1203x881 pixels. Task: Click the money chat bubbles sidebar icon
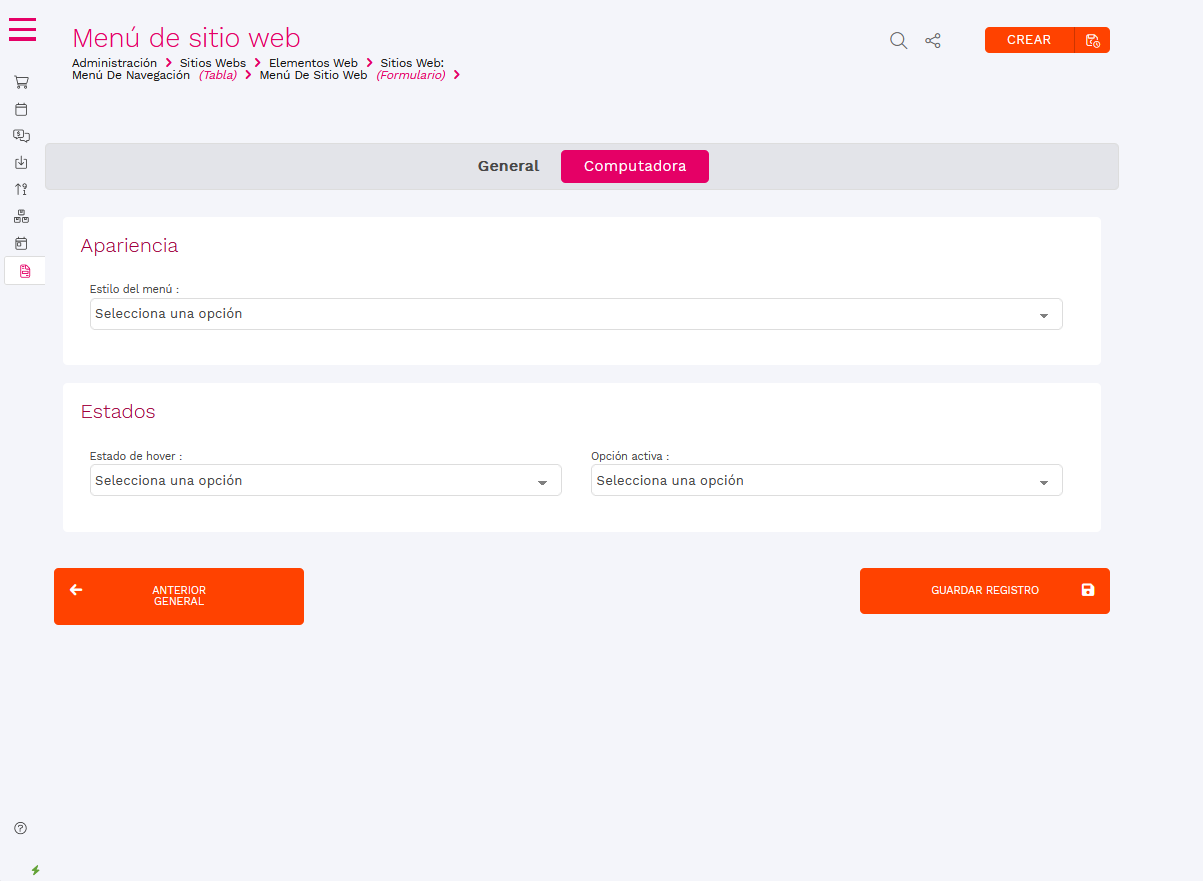(x=21, y=136)
